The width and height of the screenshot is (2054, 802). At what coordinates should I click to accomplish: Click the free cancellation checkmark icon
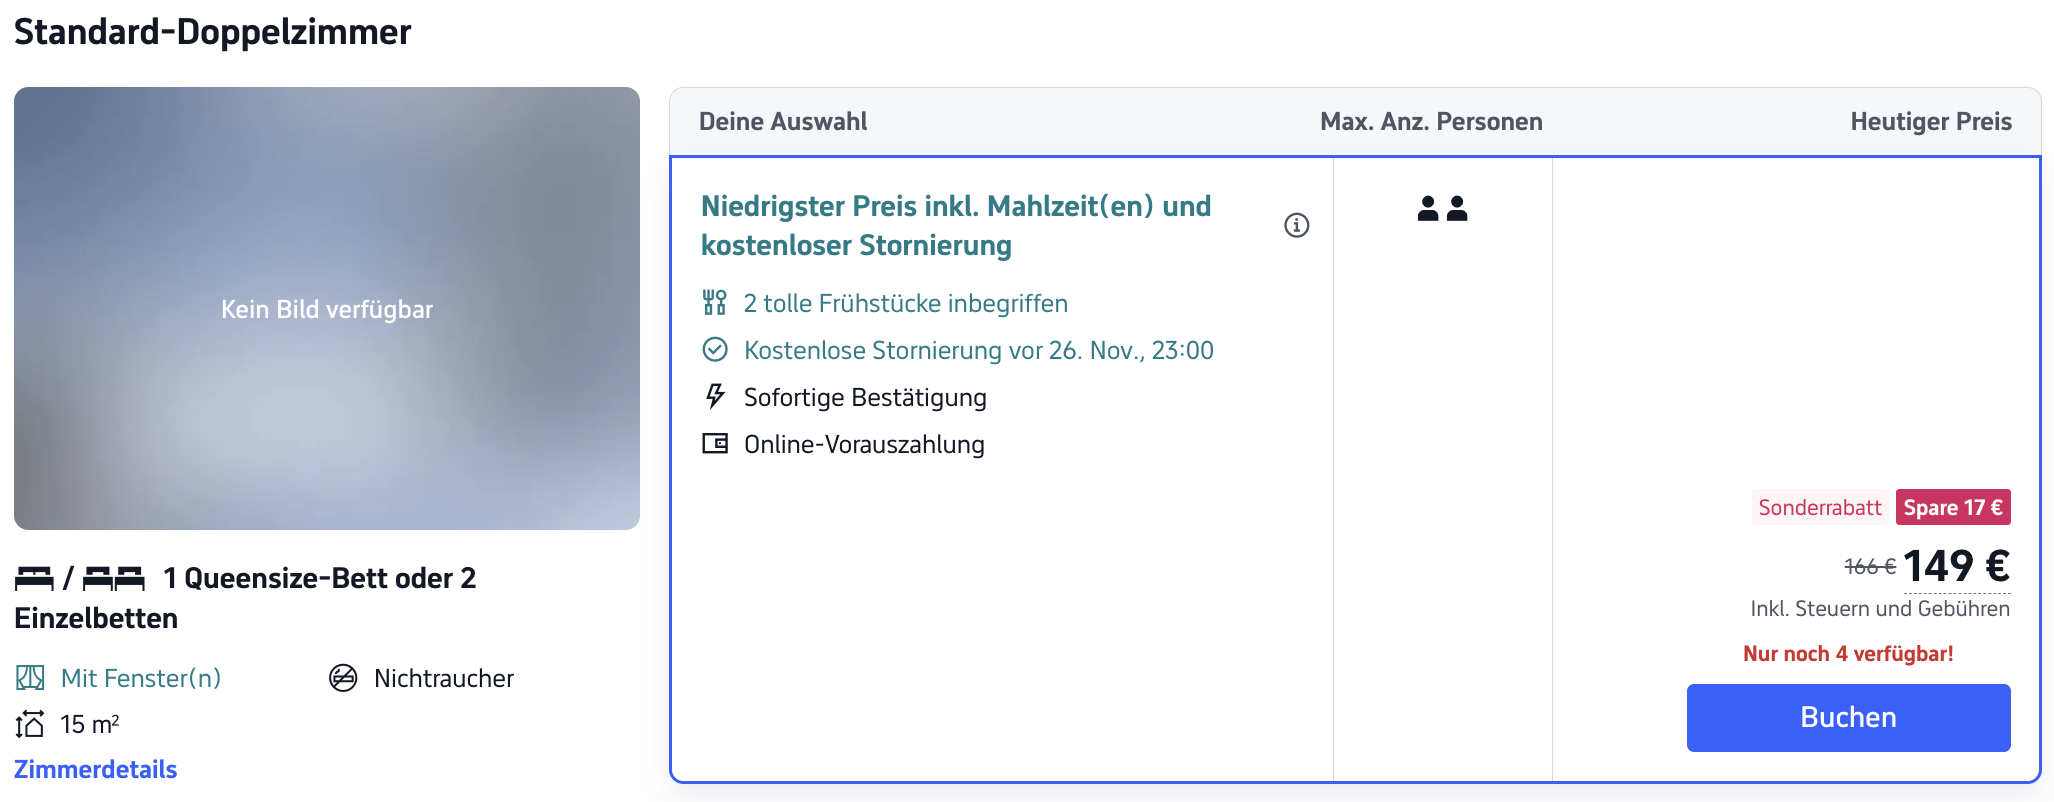tap(715, 350)
